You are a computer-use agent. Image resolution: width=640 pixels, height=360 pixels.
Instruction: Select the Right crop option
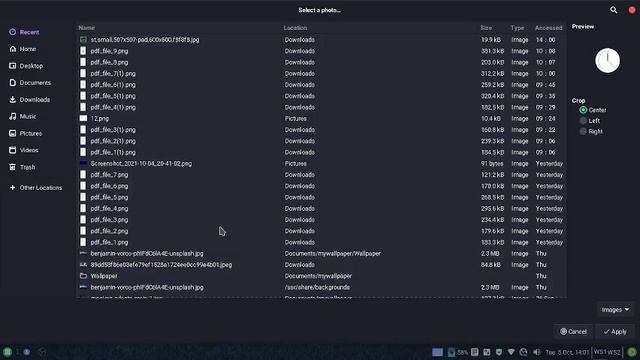click(x=591, y=131)
